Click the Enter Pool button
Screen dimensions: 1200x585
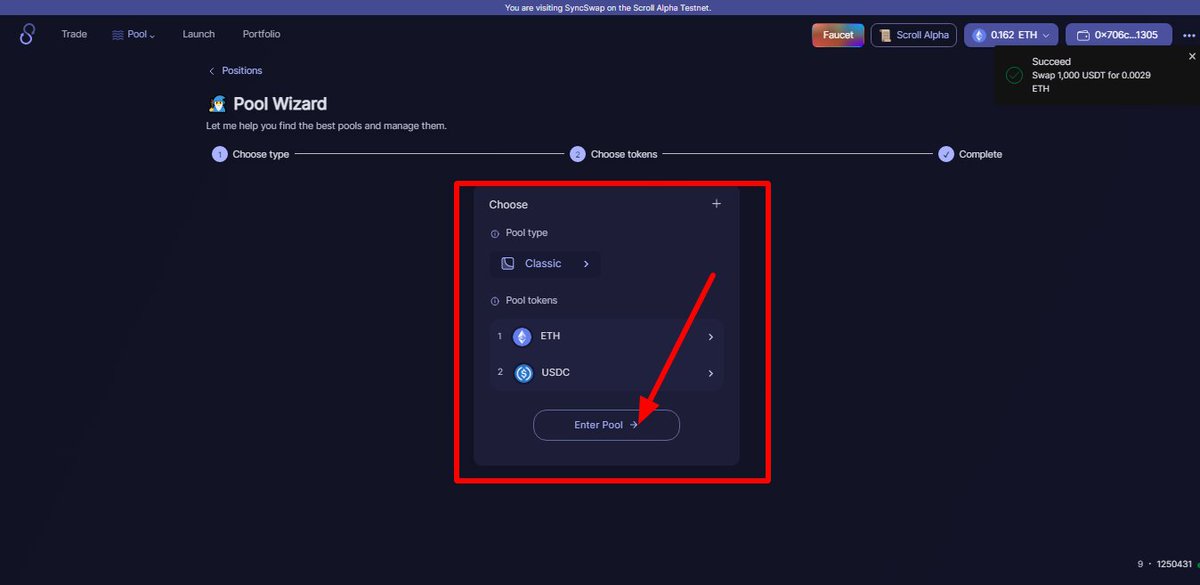click(x=606, y=424)
